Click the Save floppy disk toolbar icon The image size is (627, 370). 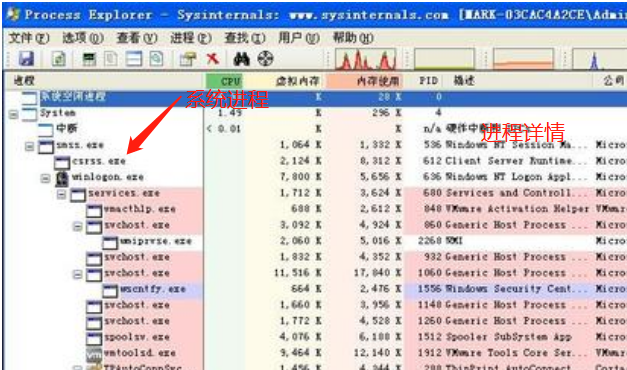click(26, 59)
